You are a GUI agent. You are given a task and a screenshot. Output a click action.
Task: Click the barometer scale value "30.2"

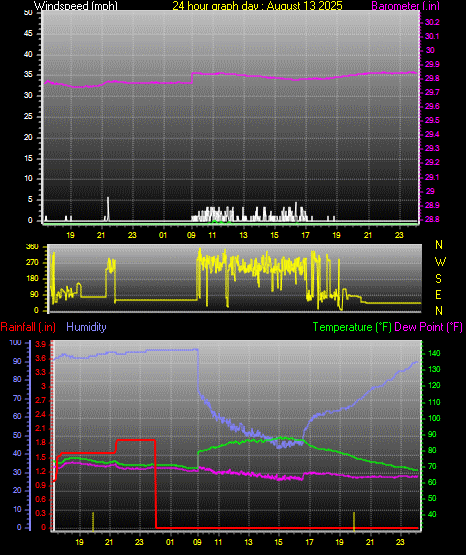[x=432, y=22]
